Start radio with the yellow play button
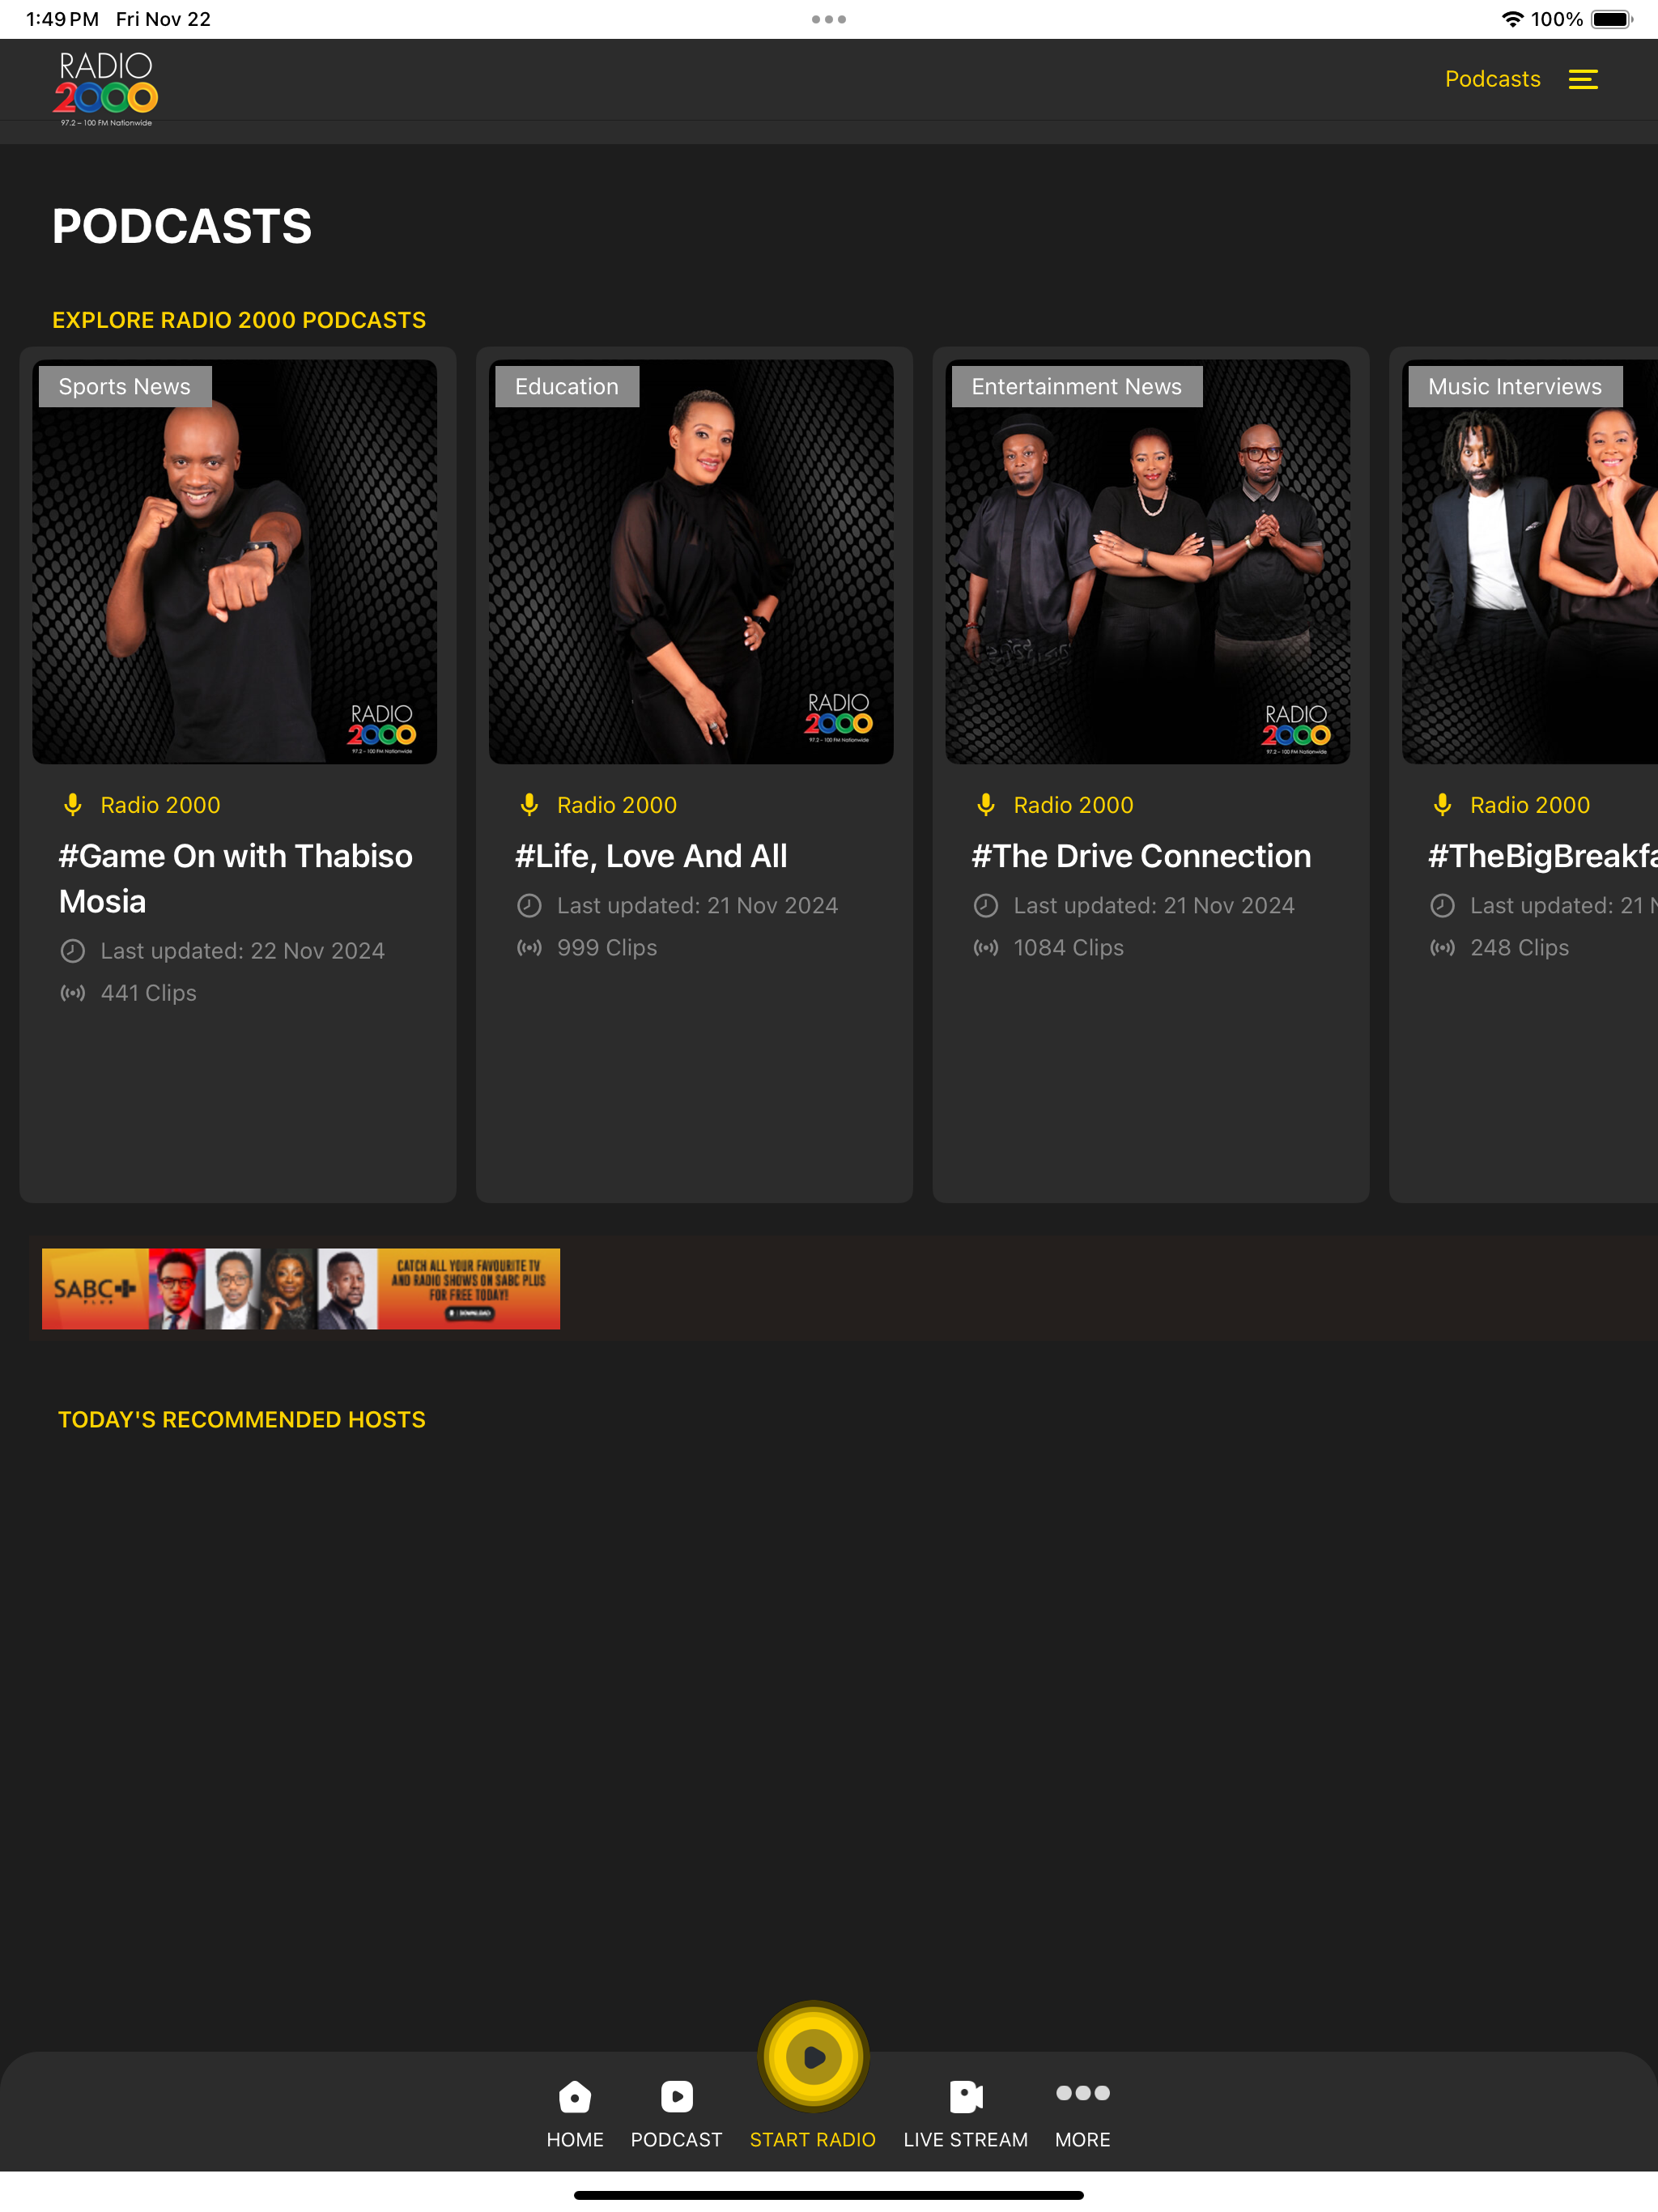Screen dimensions: 1658x2212 (813, 2056)
